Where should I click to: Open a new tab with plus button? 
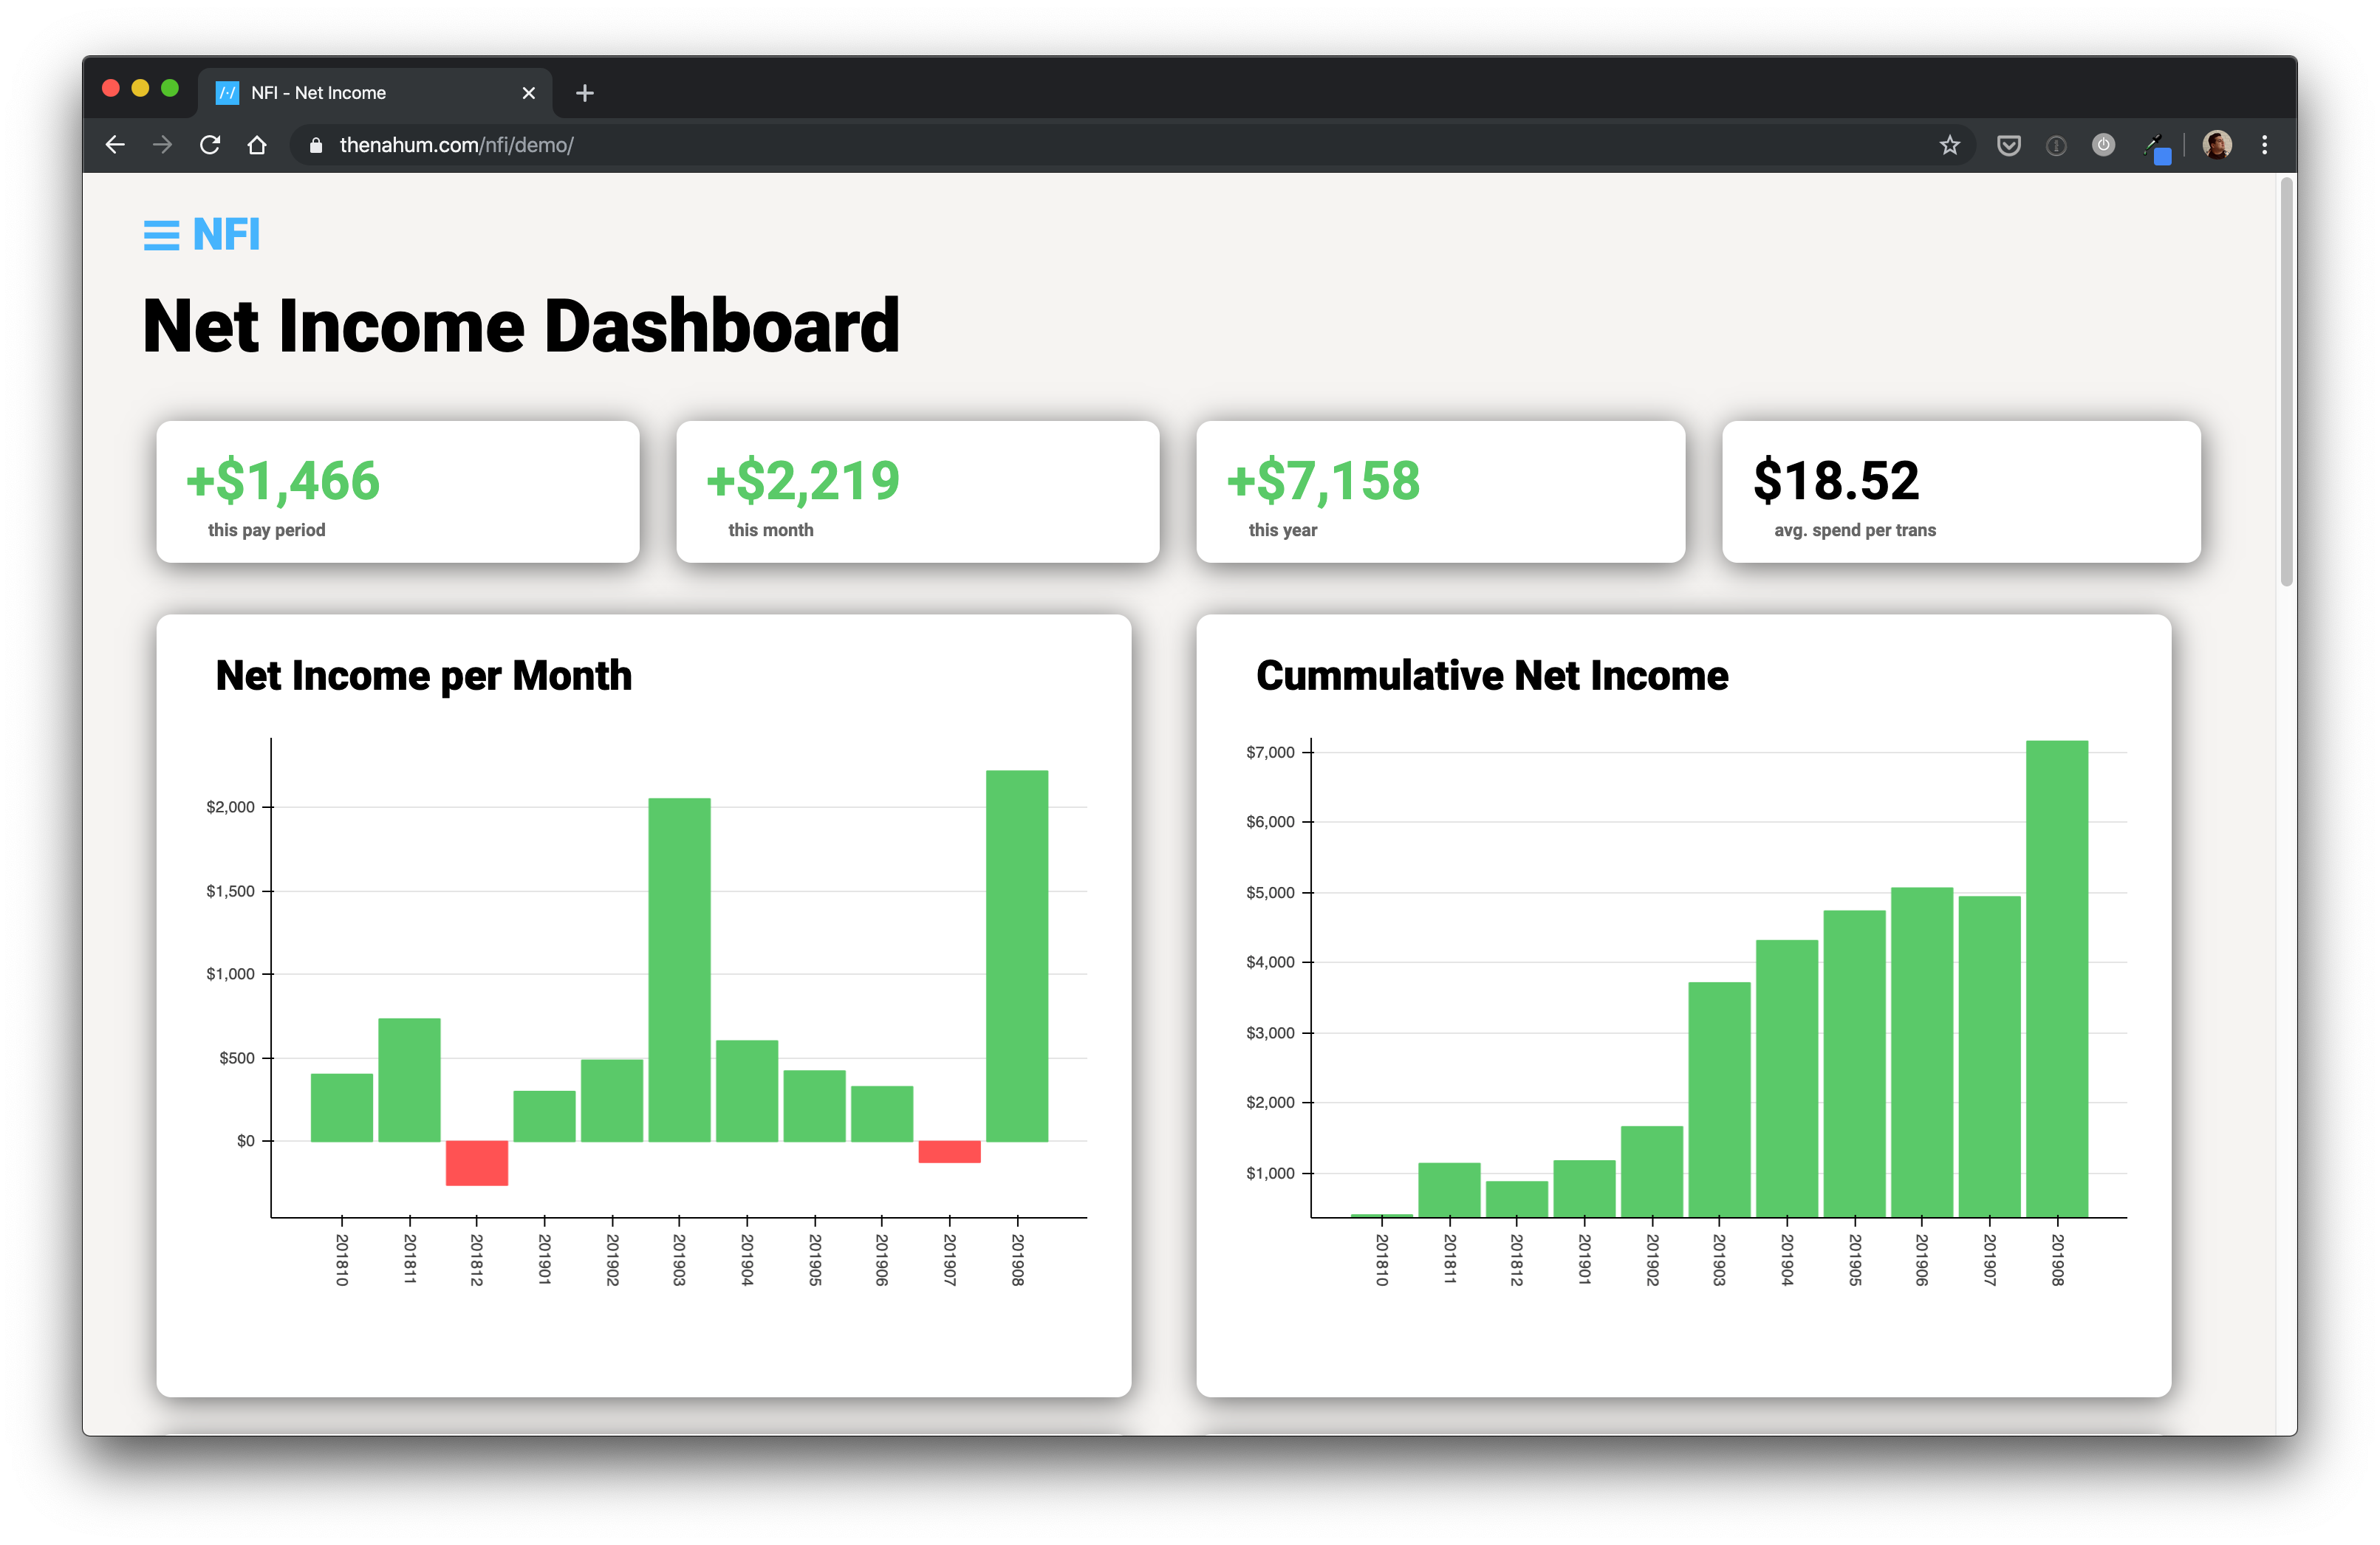[585, 93]
